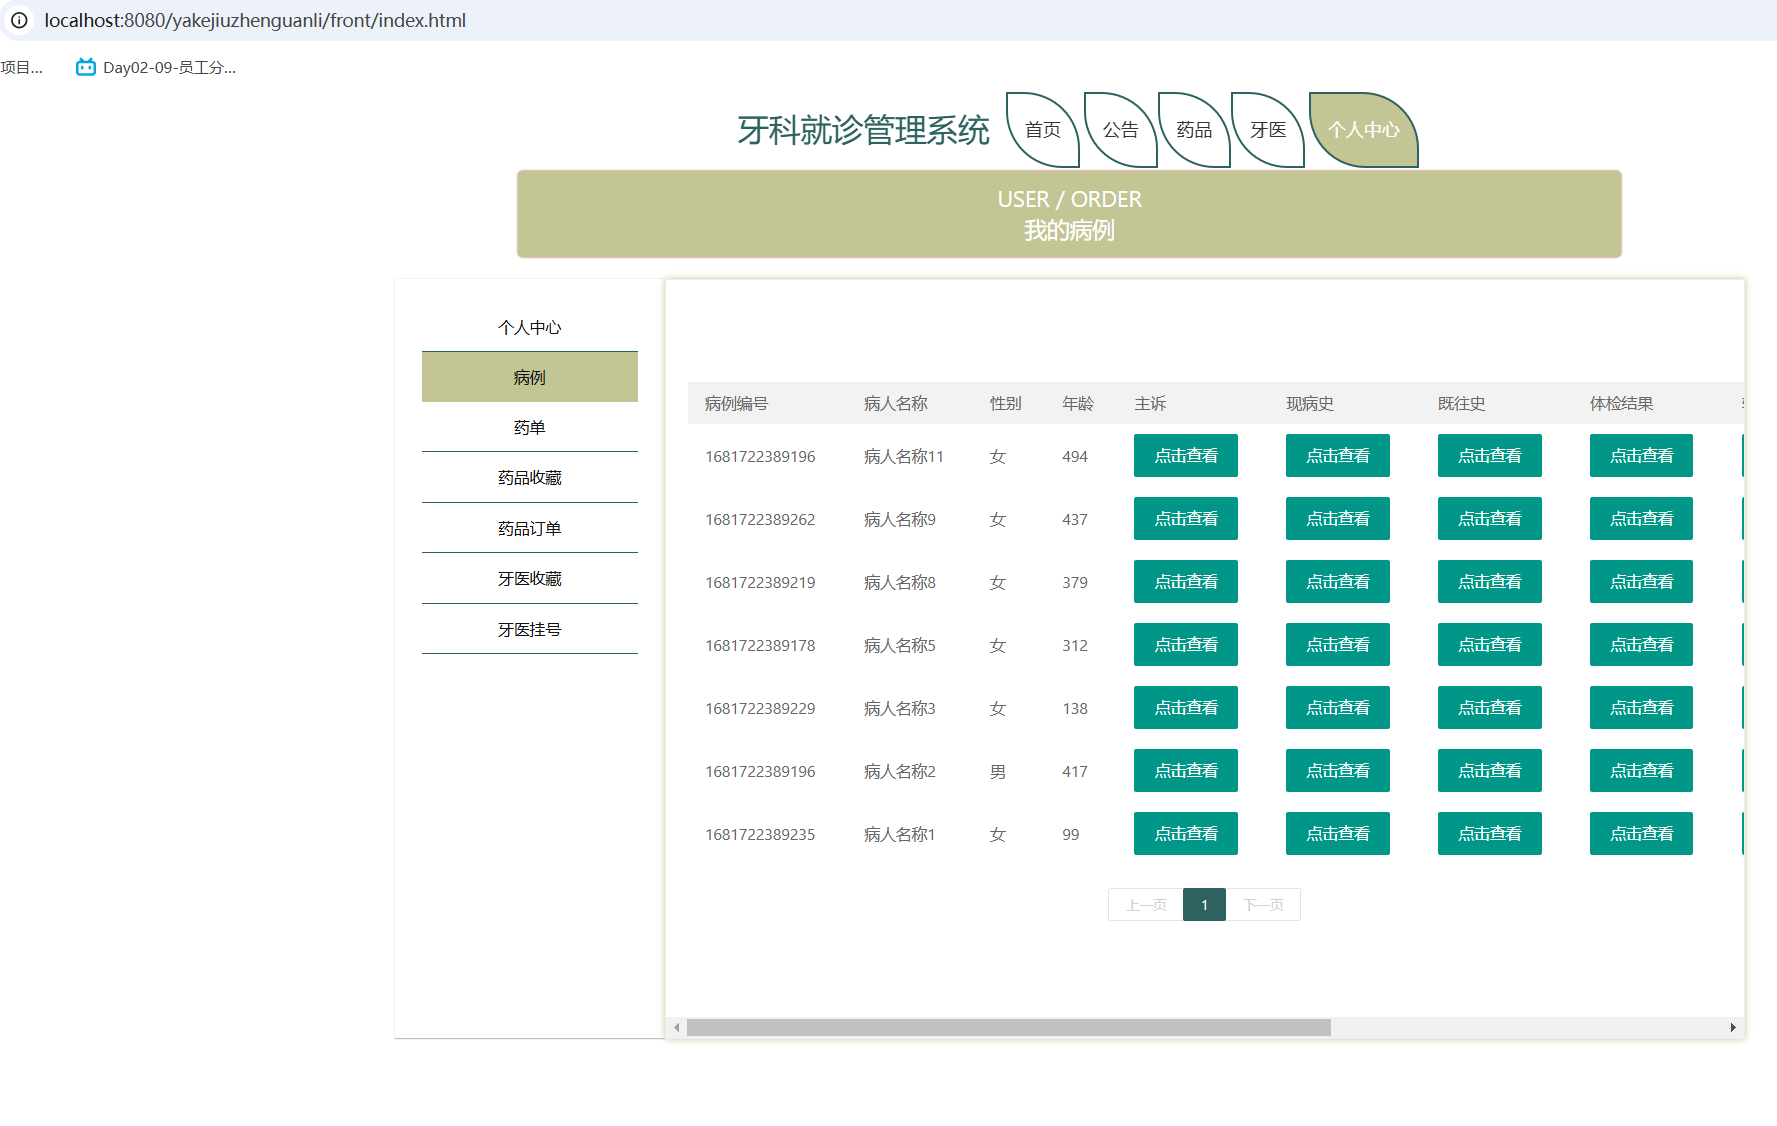View 主诉 for 病人名称9
The height and width of the screenshot is (1126, 1777).
[1186, 519]
